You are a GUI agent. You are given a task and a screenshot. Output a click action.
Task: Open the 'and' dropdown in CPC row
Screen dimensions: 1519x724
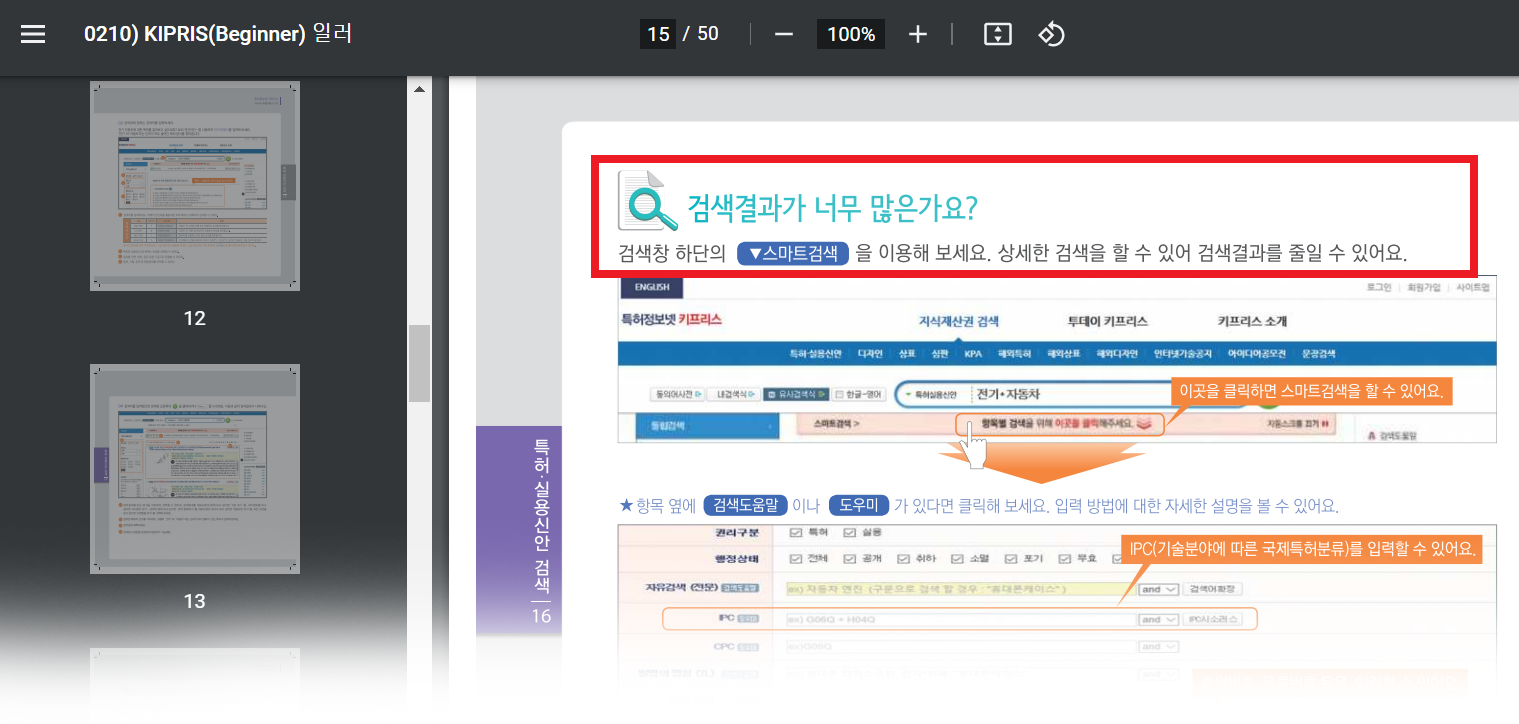1159,647
